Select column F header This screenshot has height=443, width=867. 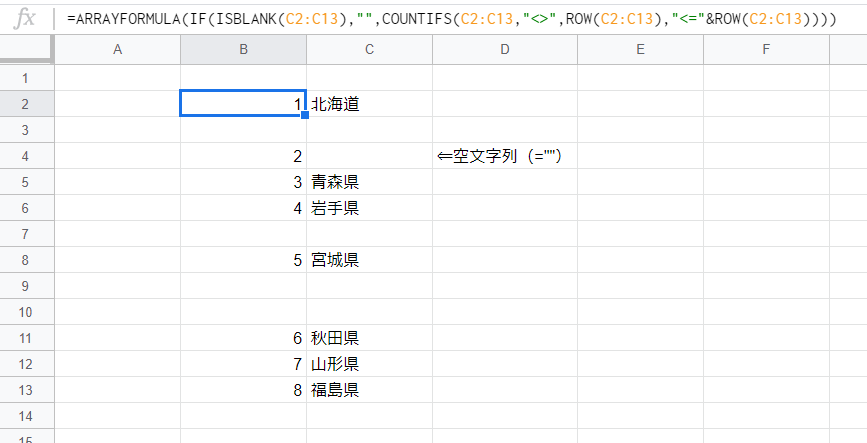pos(766,49)
